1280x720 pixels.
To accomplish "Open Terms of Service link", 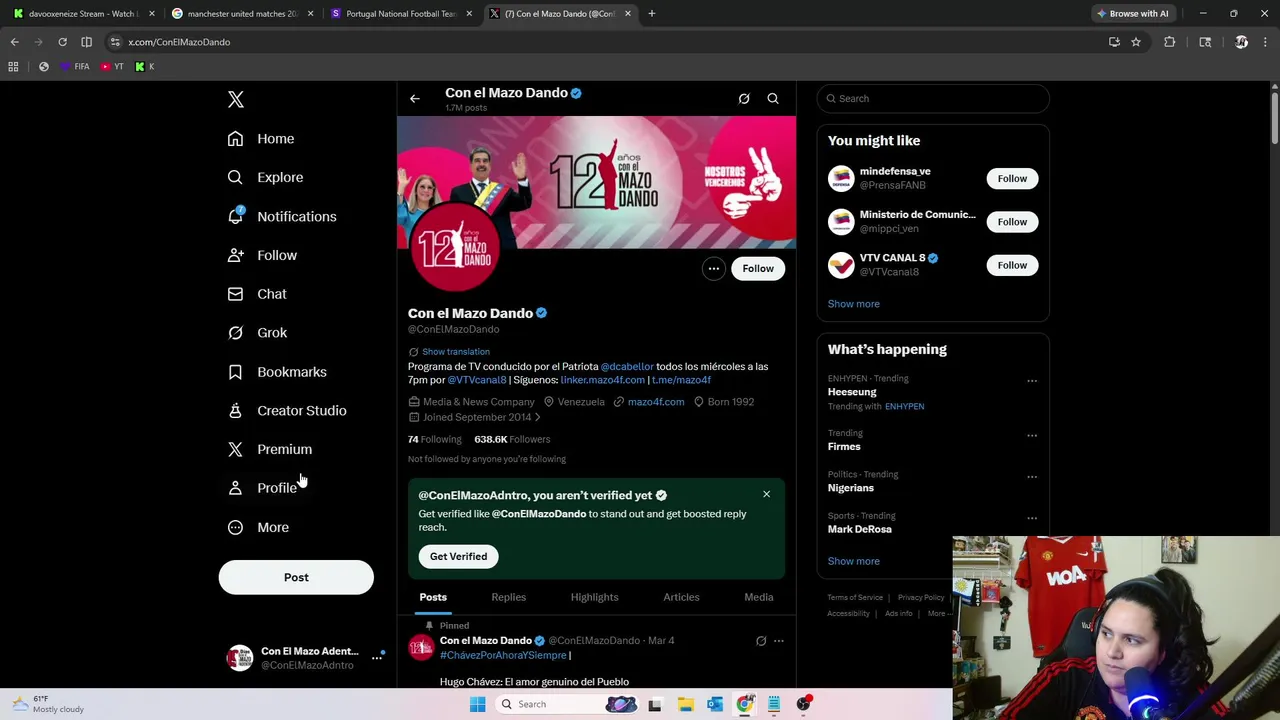I will click(855, 598).
